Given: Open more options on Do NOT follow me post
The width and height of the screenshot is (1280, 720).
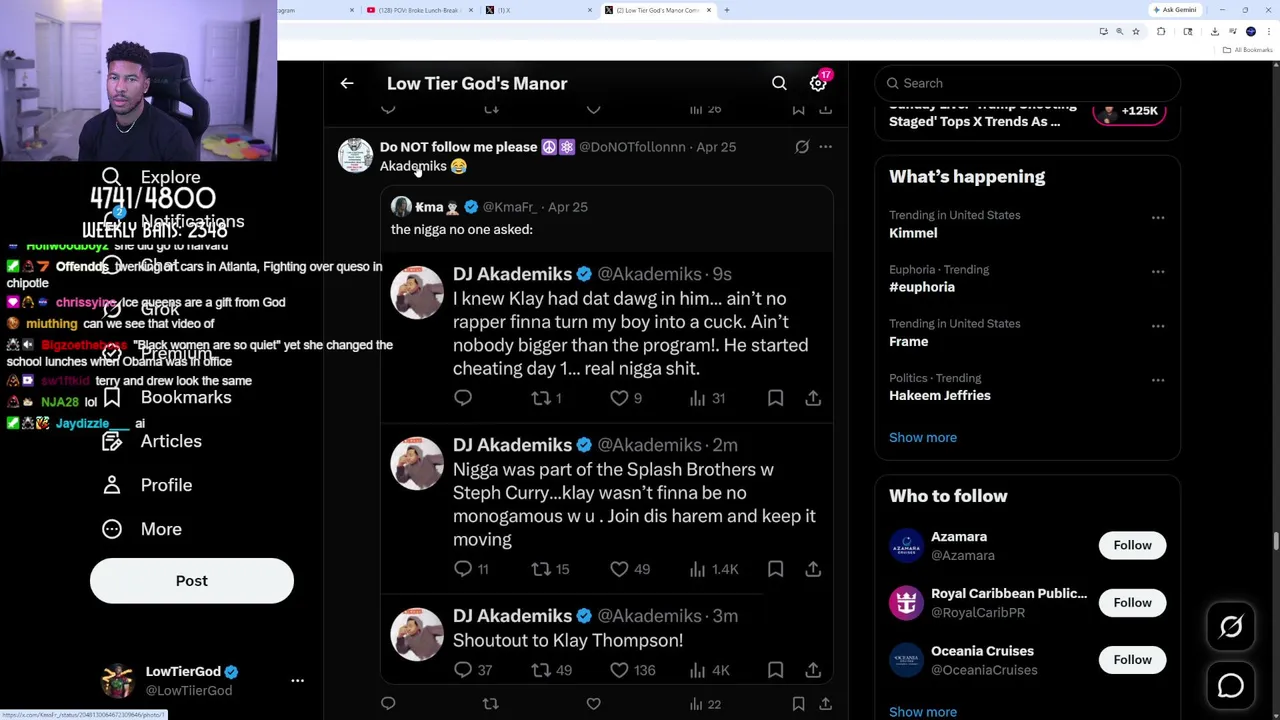Looking at the screenshot, I should [x=825, y=147].
